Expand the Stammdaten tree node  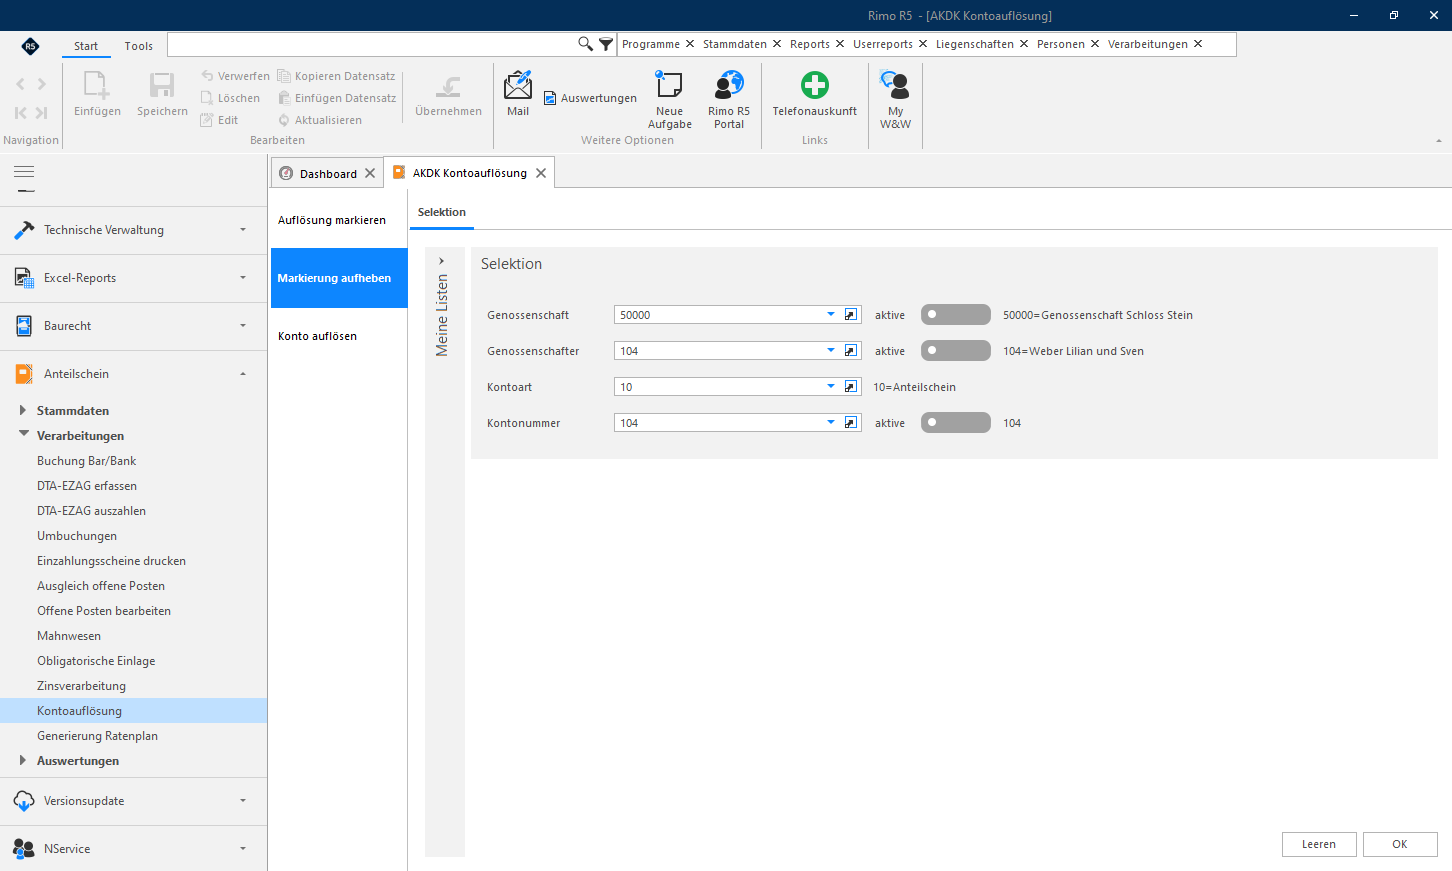pyautogui.click(x=23, y=410)
